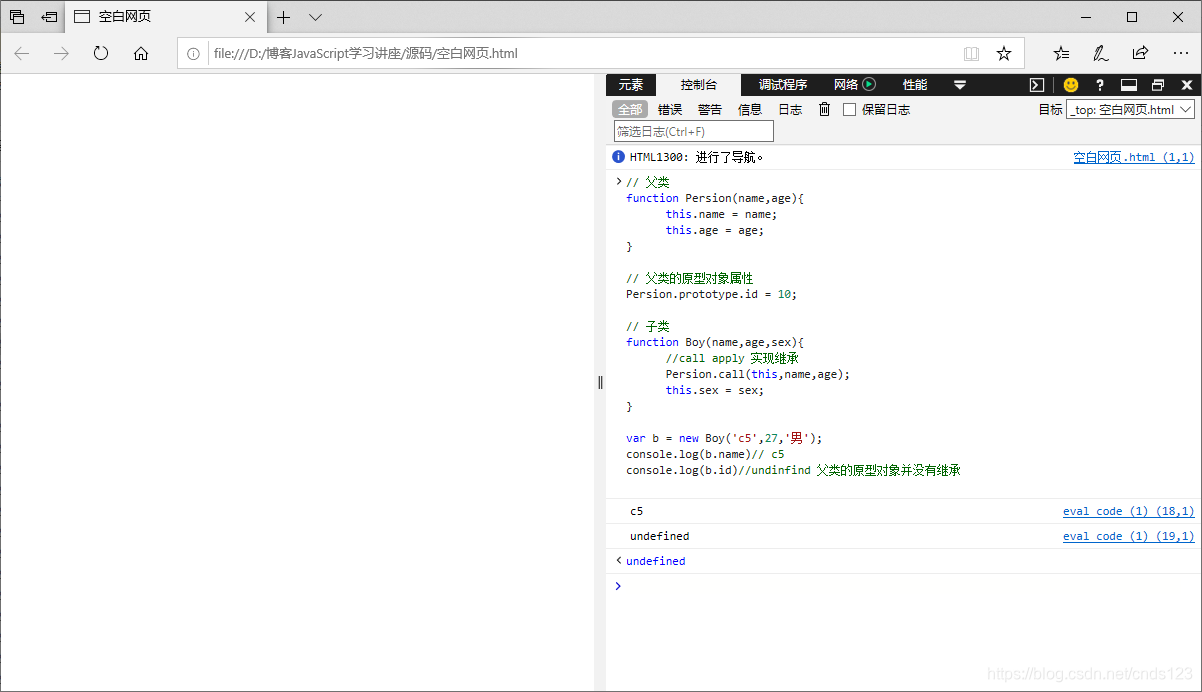Open the 调试程序 tab
Viewport: 1202px width, 692px height.
tap(782, 85)
